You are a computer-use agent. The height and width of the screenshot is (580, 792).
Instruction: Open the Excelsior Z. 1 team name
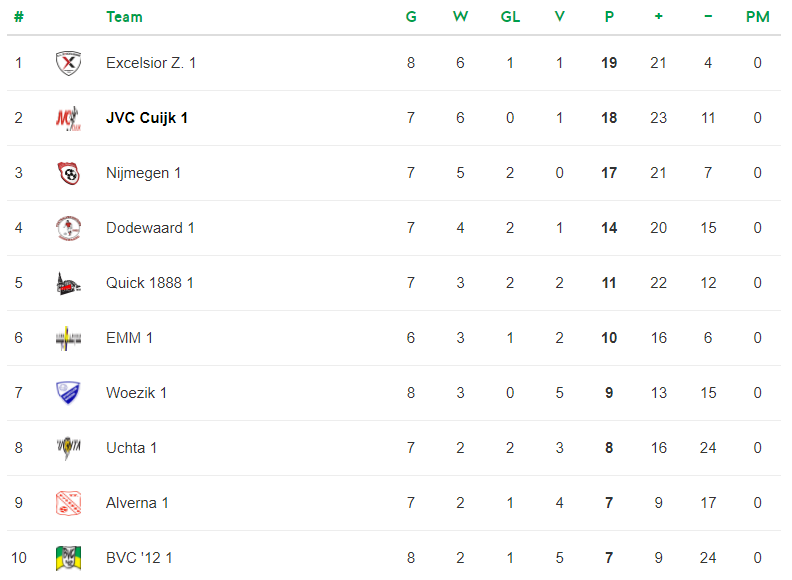click(151, 63)
